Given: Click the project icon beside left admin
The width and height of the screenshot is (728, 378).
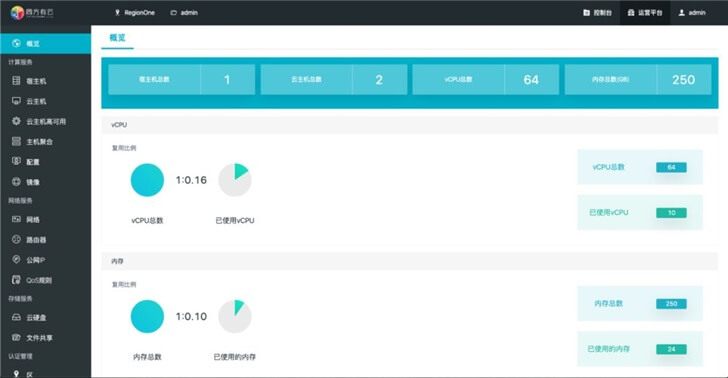Looking at the screenshot, I should [174, 13].
